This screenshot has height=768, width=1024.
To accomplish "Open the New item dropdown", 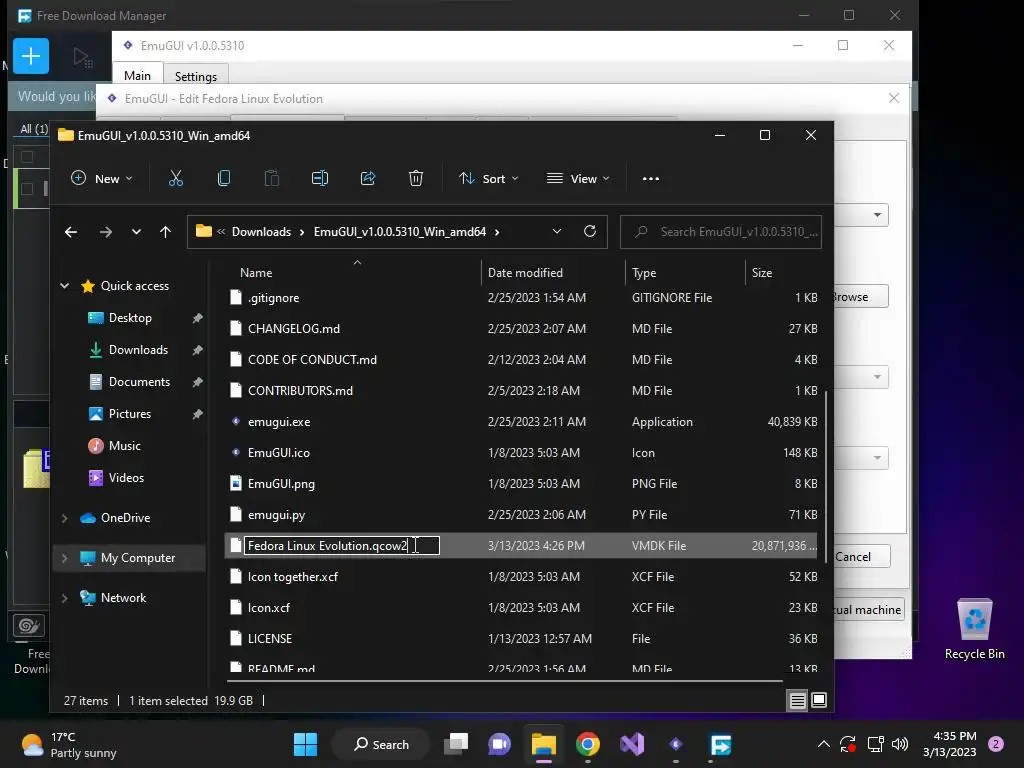I will tap(102, 178).
